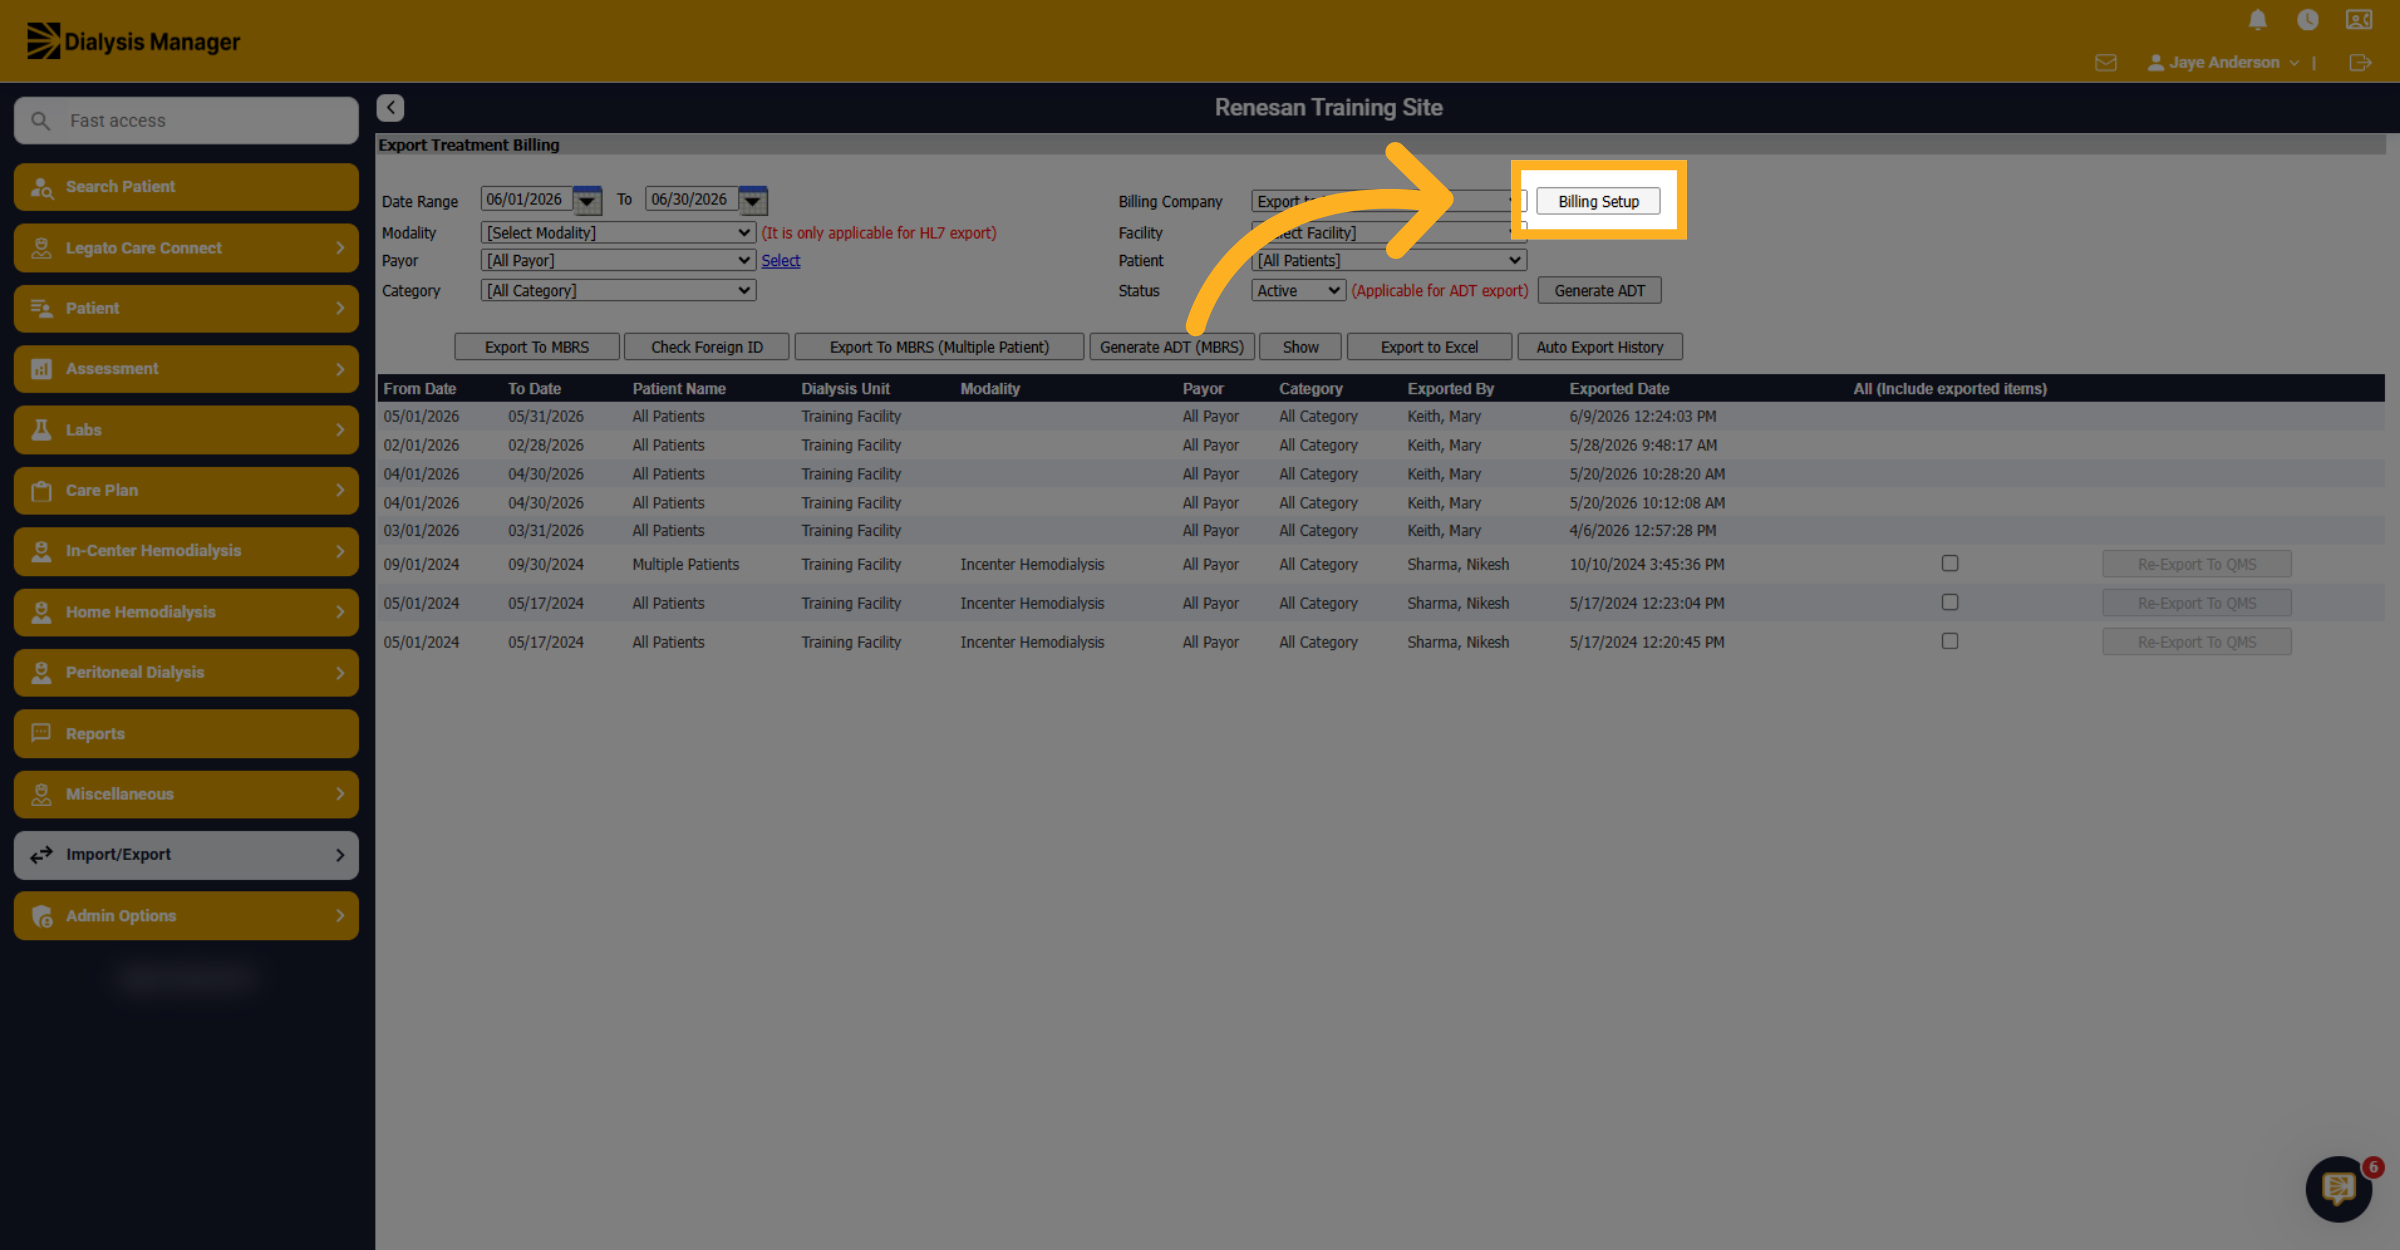Open the Modality dropdown
2400x1250 pixels.
tap(618, 233)
